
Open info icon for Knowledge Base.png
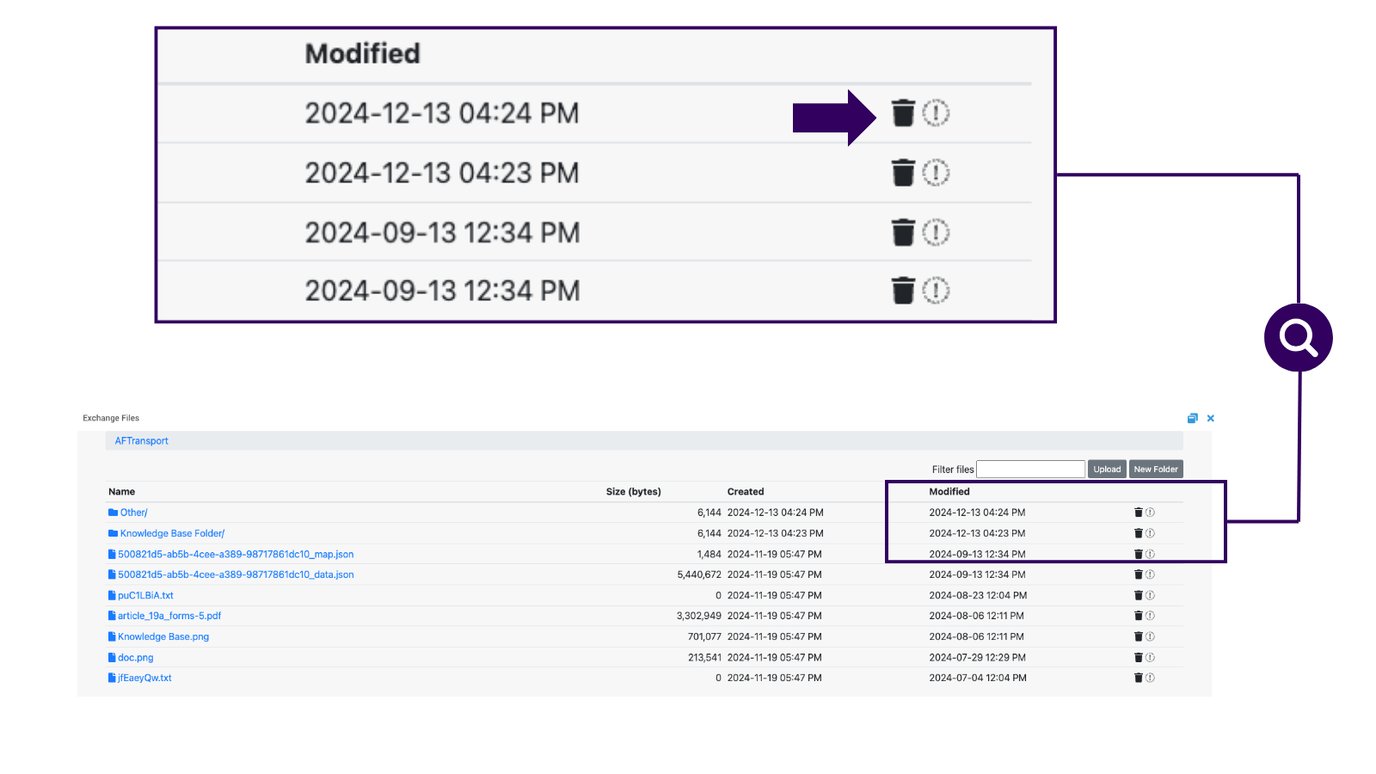tap(1149, 636)
